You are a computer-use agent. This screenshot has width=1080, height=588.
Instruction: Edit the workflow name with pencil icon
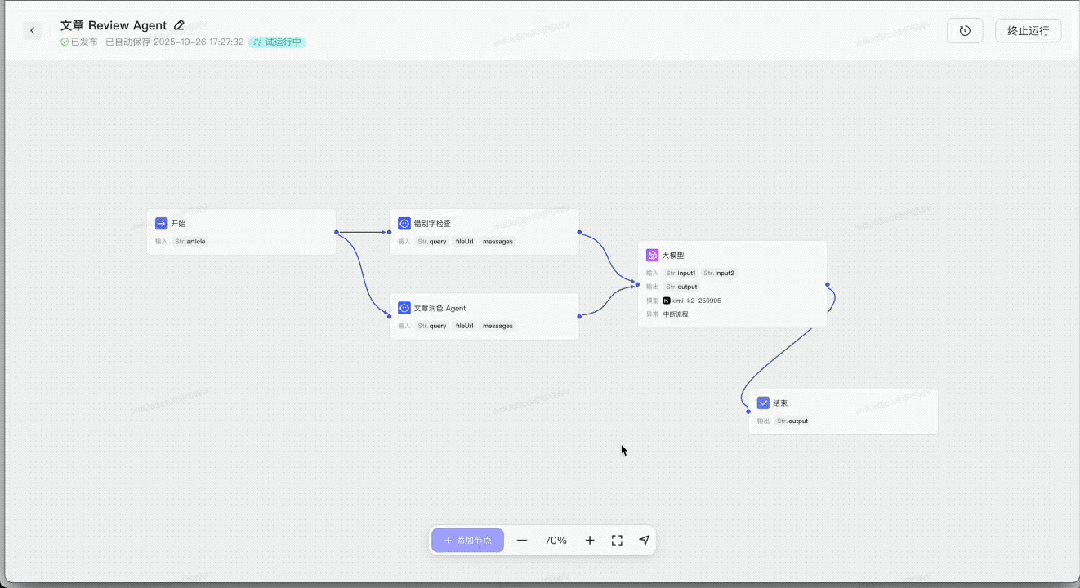coord(179,25)
